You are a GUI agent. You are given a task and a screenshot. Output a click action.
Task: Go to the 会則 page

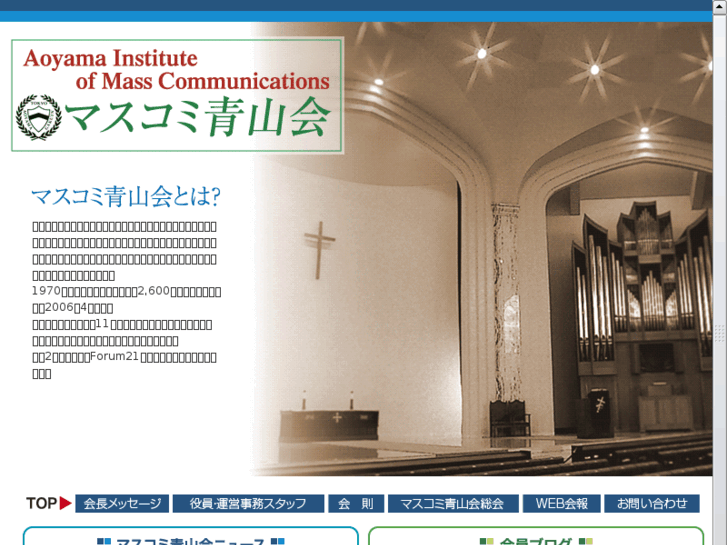click(x=356, y=504)
